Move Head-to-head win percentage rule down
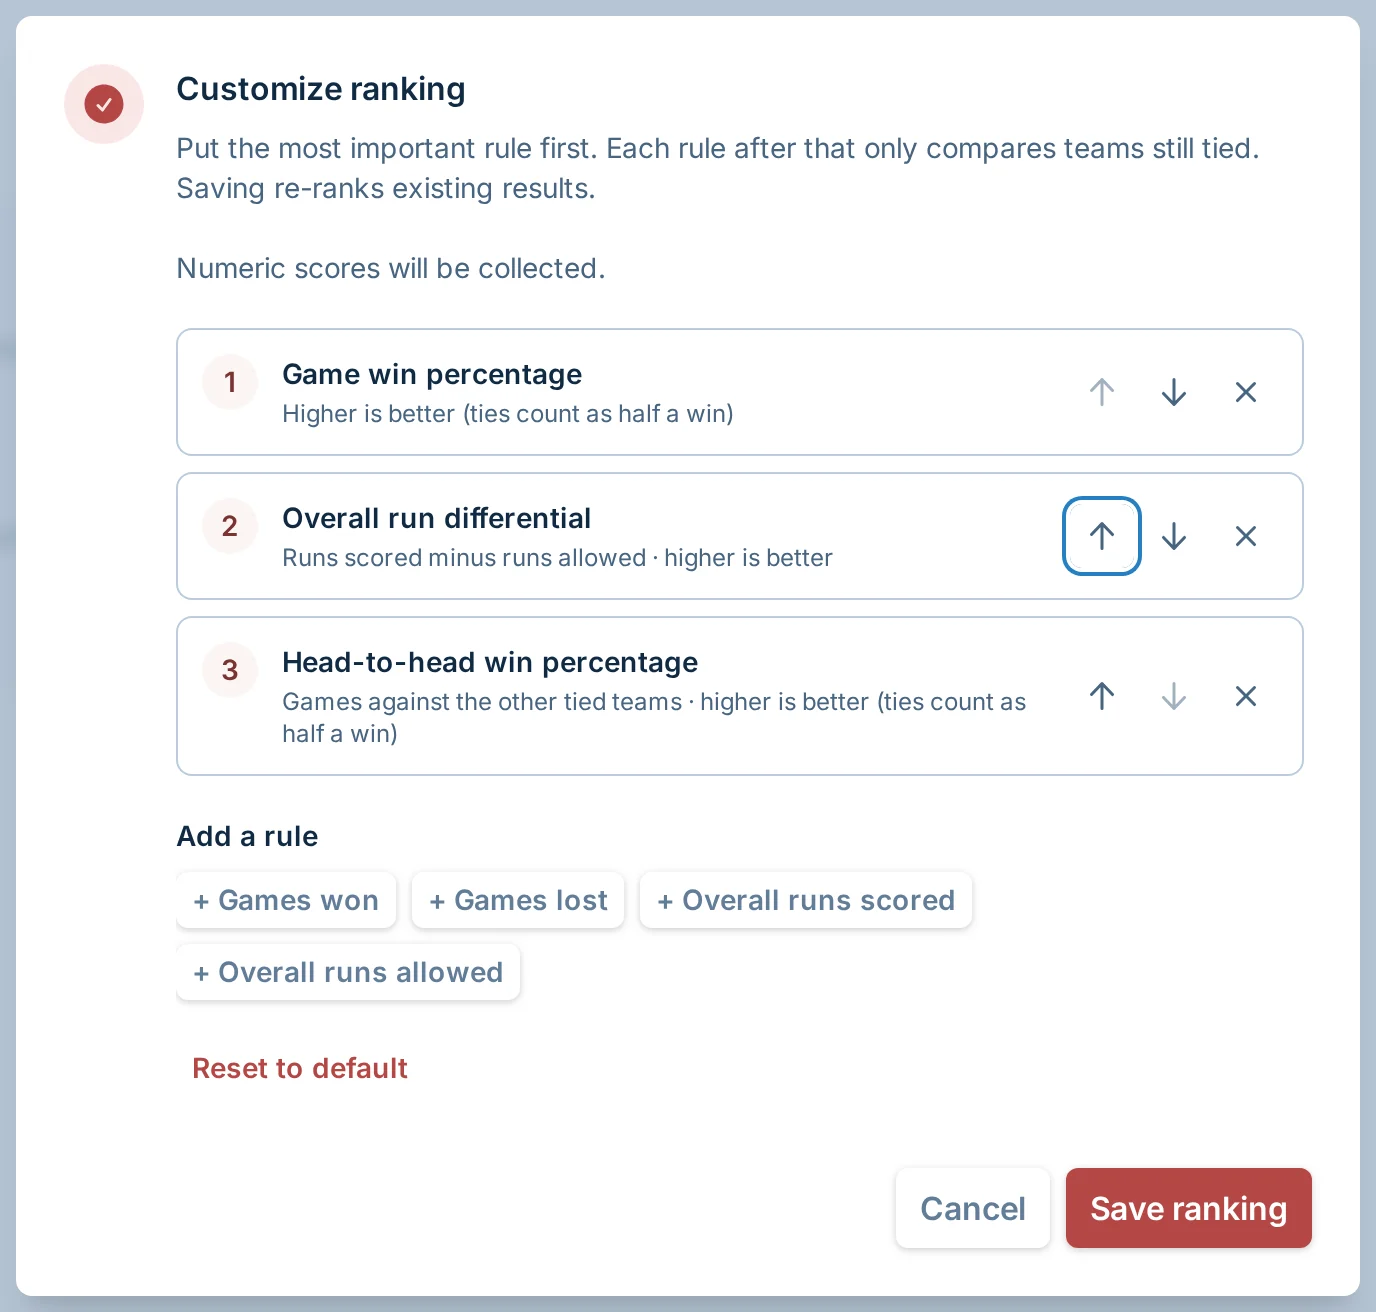Screen dimensions: 1376x1312 click(1174, 696)
